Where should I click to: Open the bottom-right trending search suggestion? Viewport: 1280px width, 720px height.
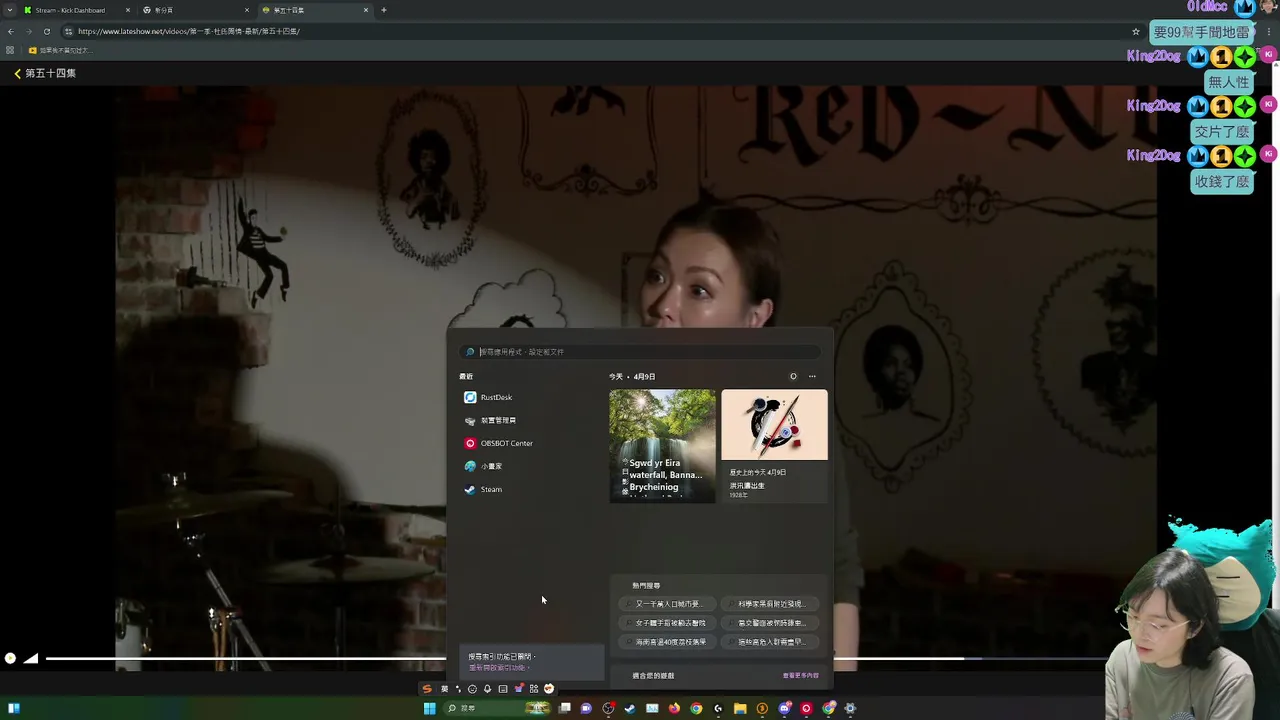pyautogui.click(x=770, y=642)
